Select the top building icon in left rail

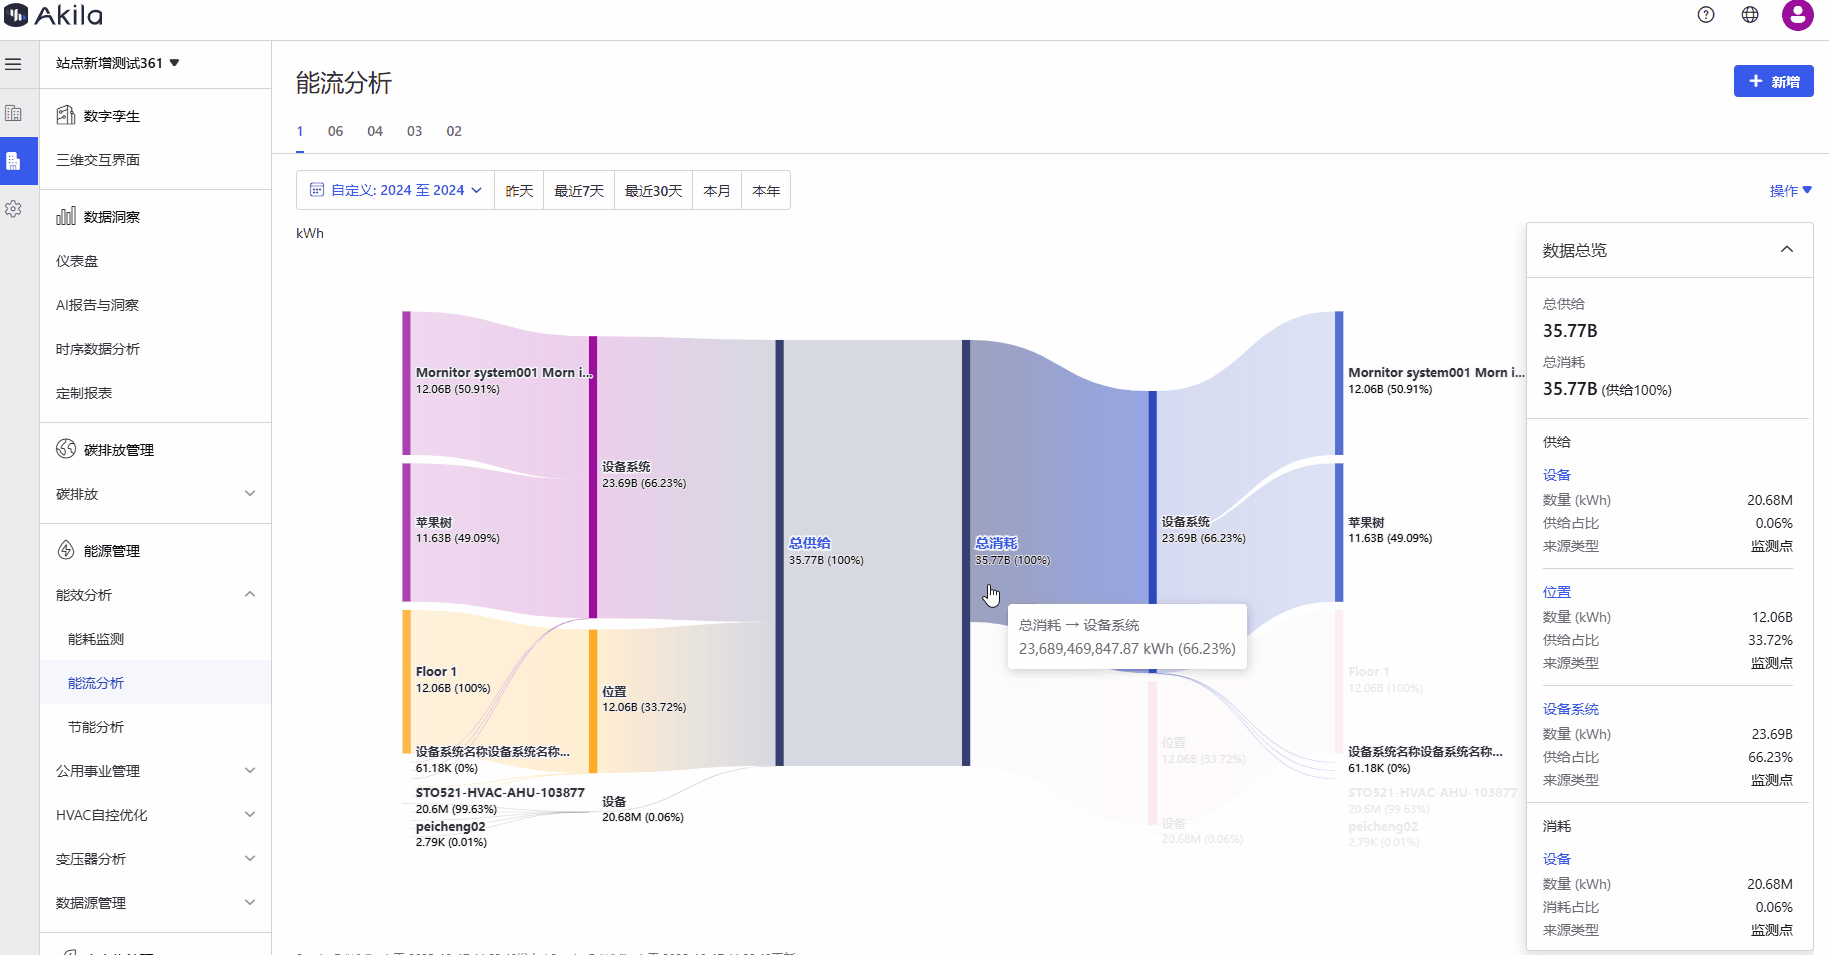pos(13,113)
